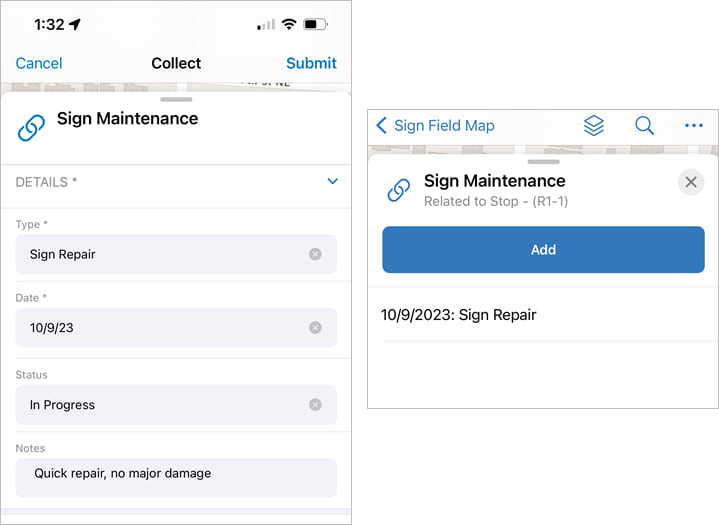Tap the drag handle above the Add panel
Image resolution: width=719 pixels, height=525 pixels.
543,161
